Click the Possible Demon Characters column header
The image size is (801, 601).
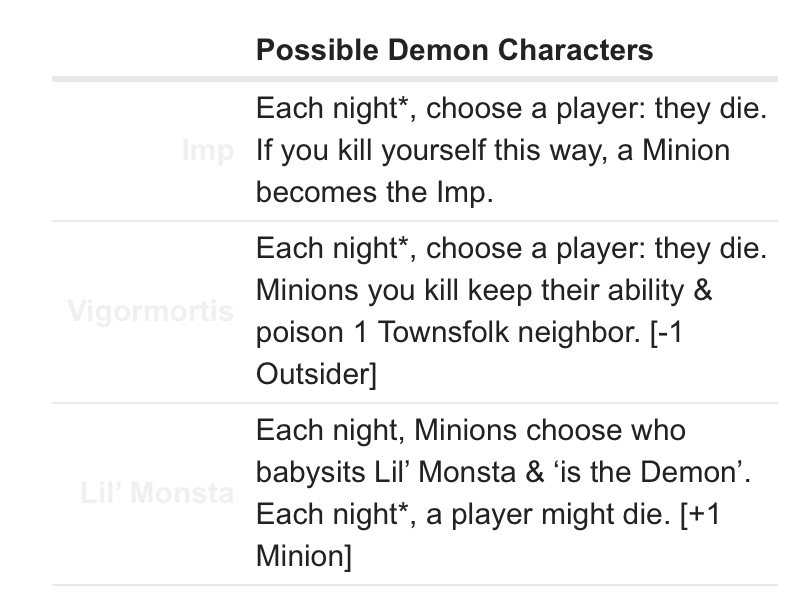click(x=454, y=50)
